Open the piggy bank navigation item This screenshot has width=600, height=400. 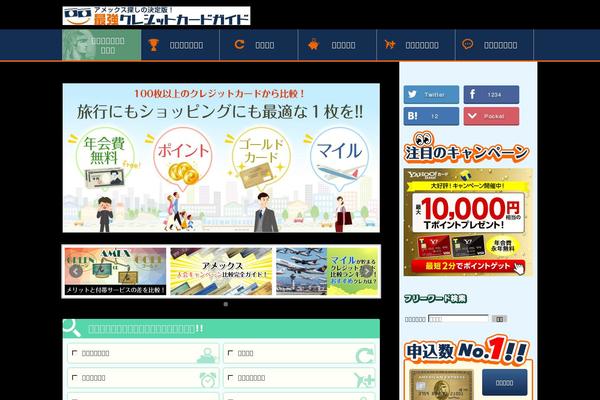337,45
